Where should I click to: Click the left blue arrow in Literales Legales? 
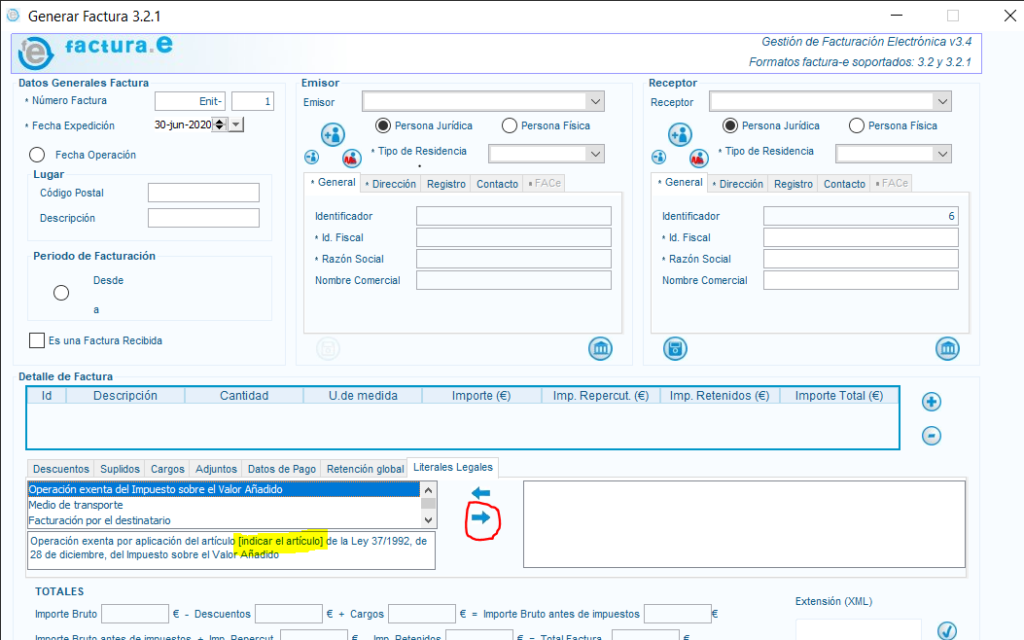click(x=481, y=493)
